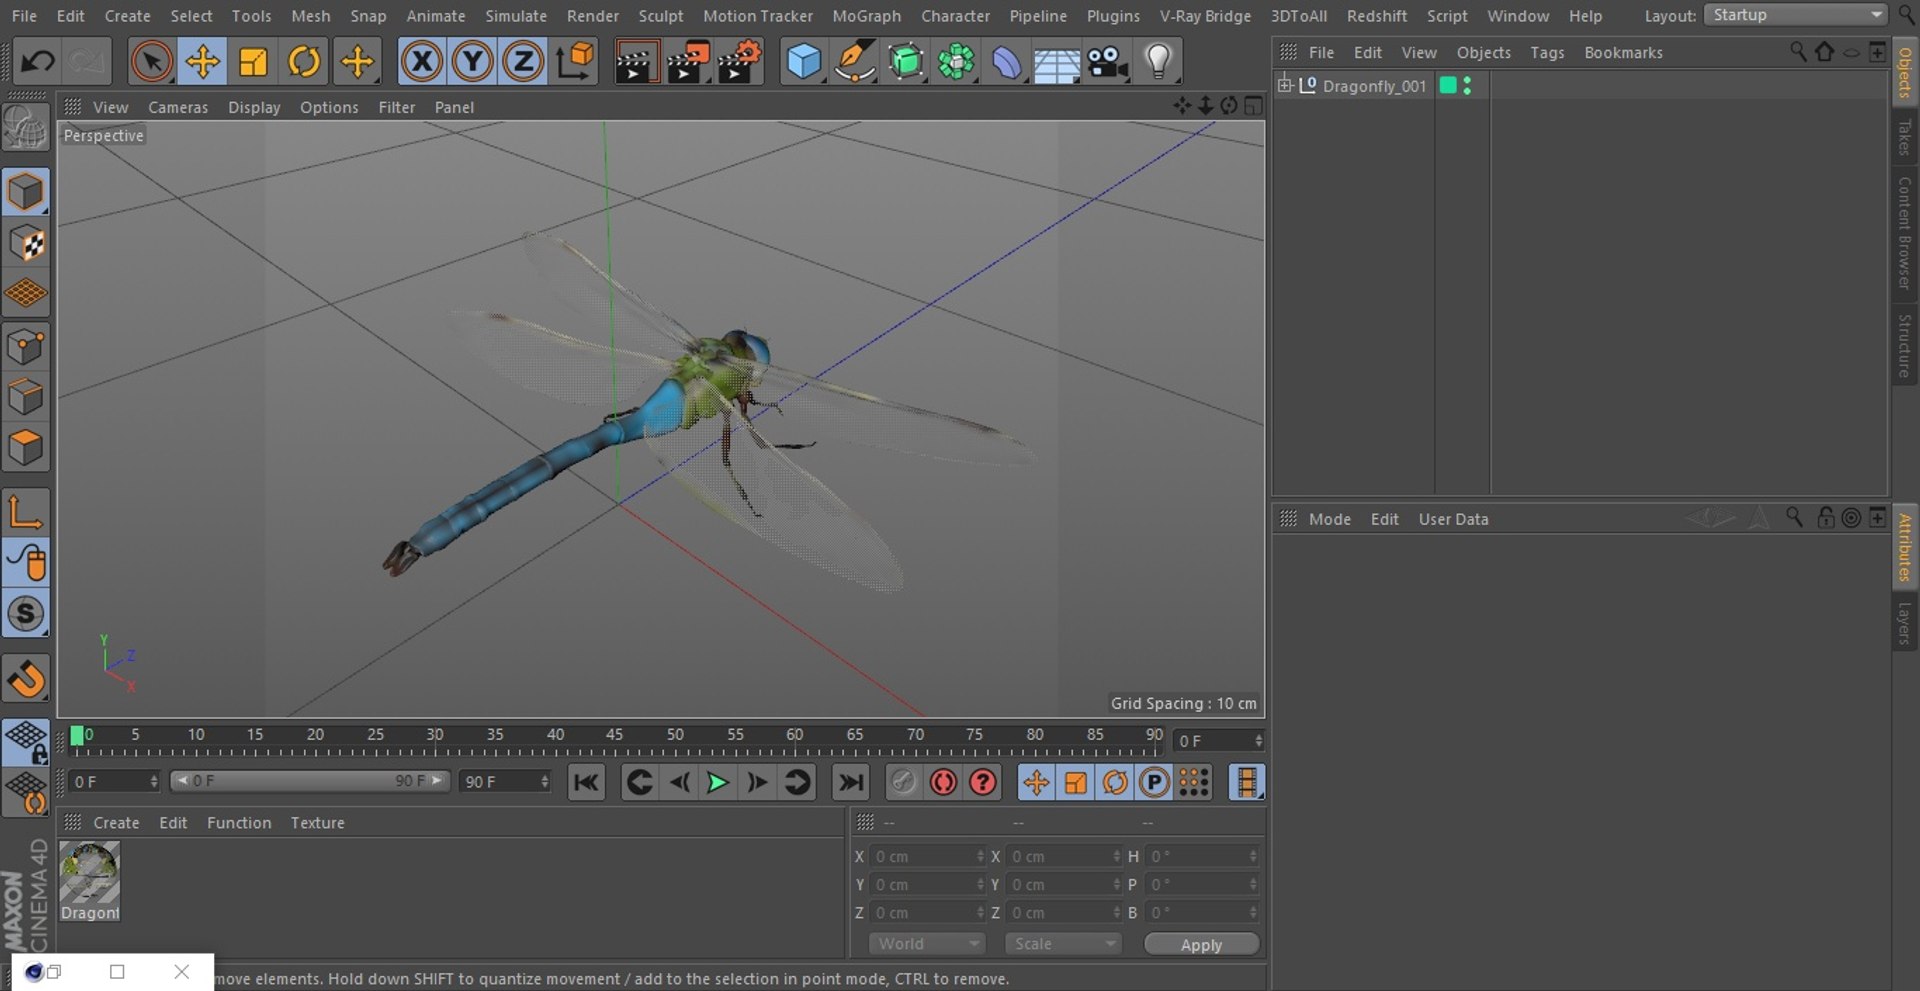Click Render to Picture Viewer icon
This screenshot has width=1920, height=991.
pyautogui.click(x=688, y=62)
